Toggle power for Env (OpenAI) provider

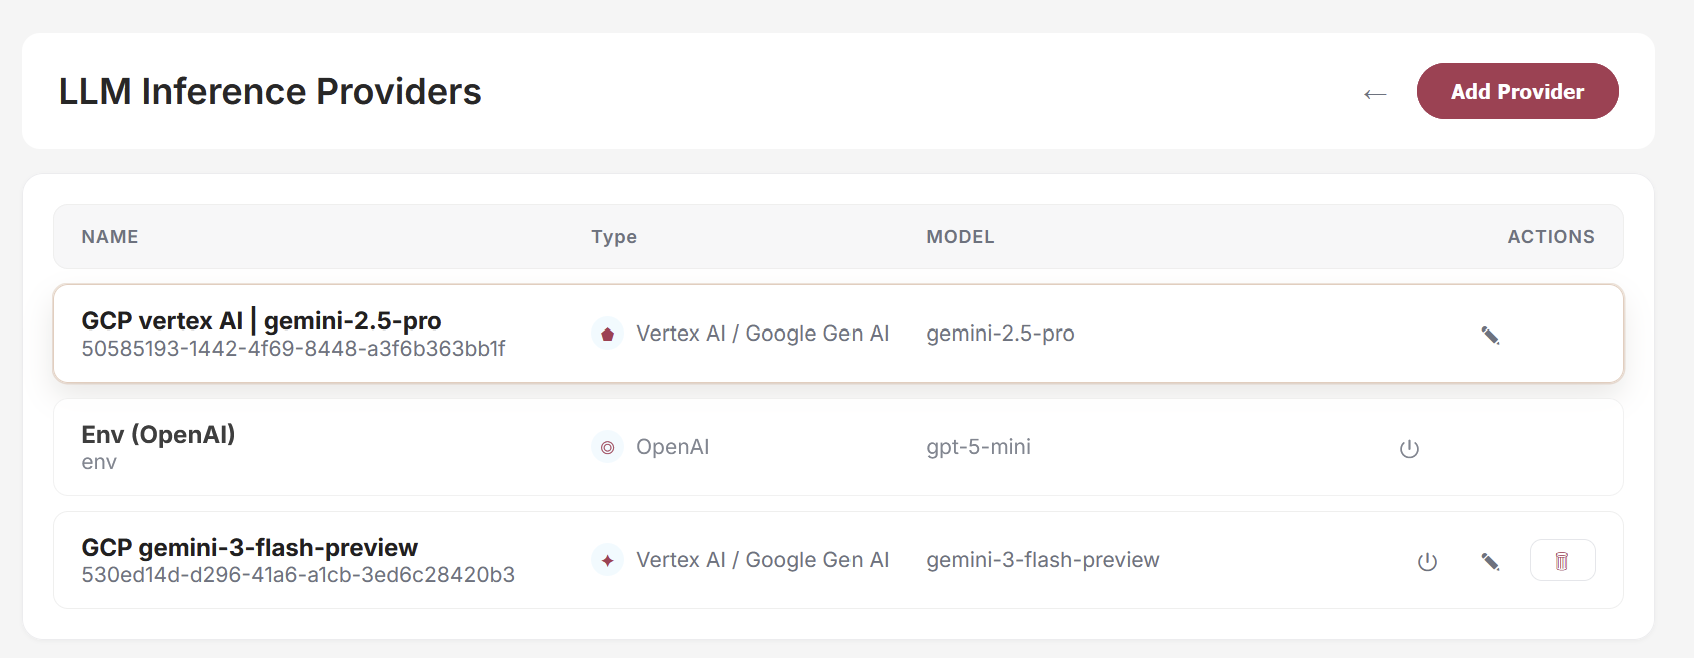point(1409,448)
